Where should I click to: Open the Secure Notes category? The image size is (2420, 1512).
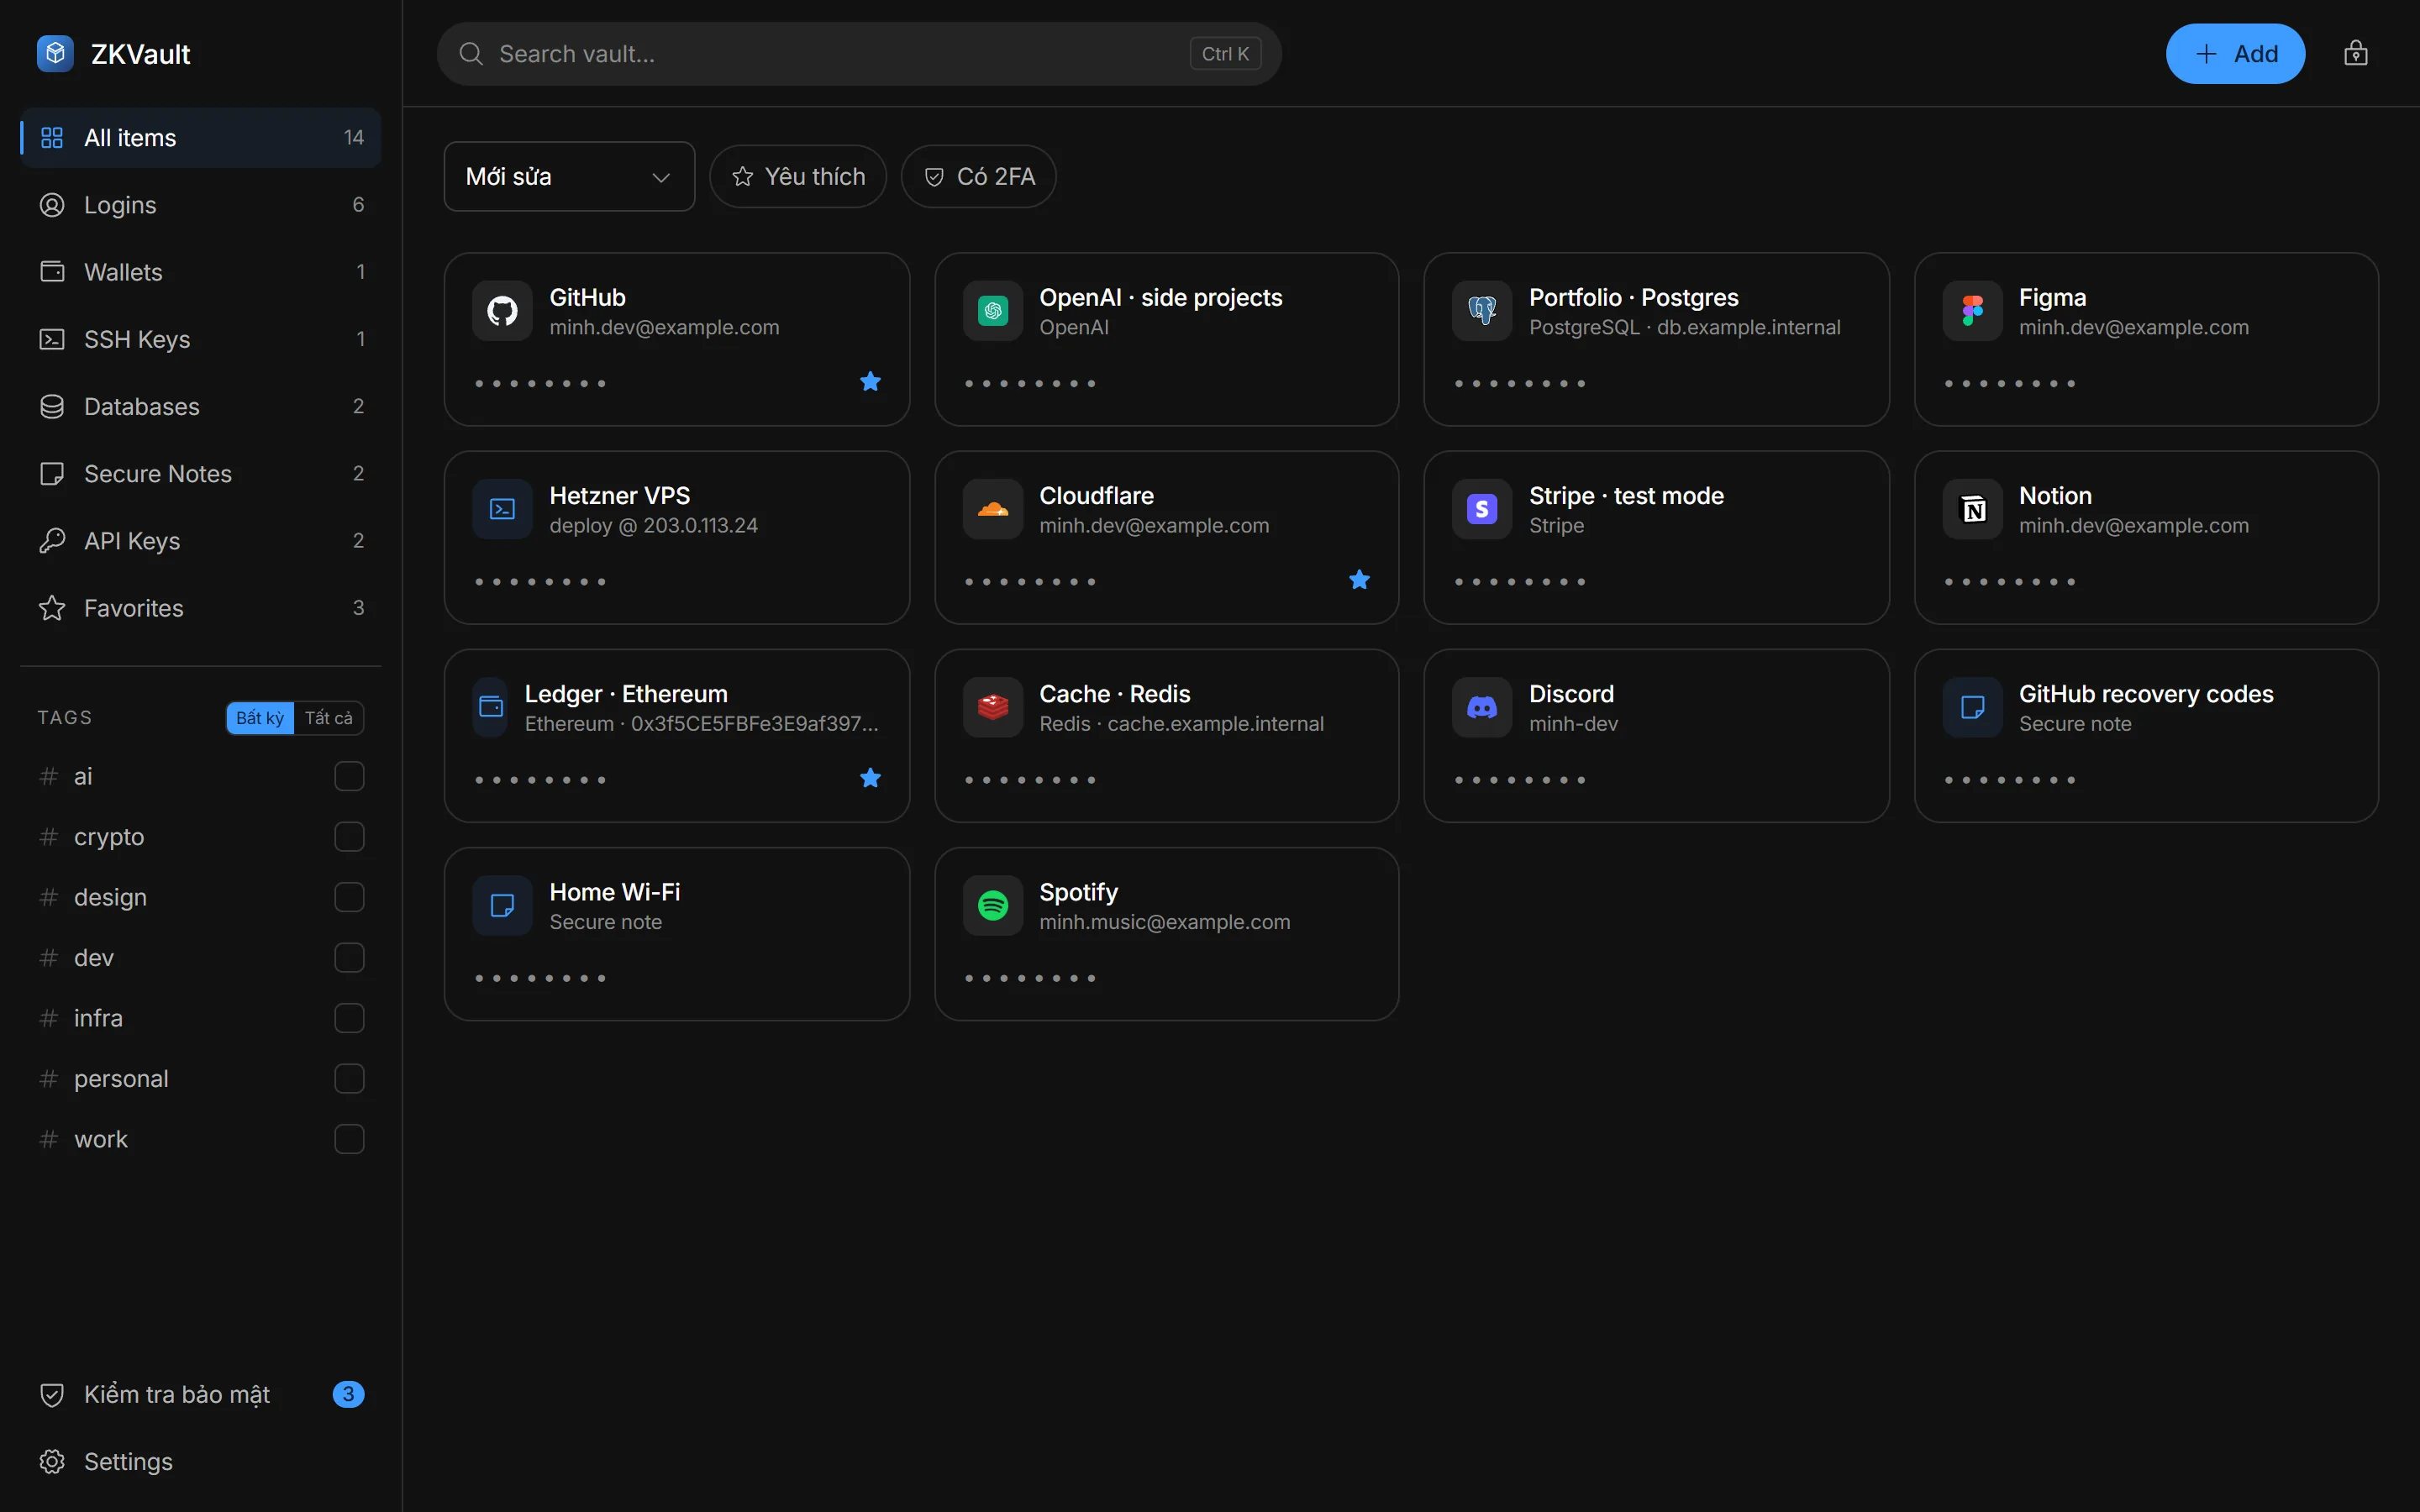(200, 473)
